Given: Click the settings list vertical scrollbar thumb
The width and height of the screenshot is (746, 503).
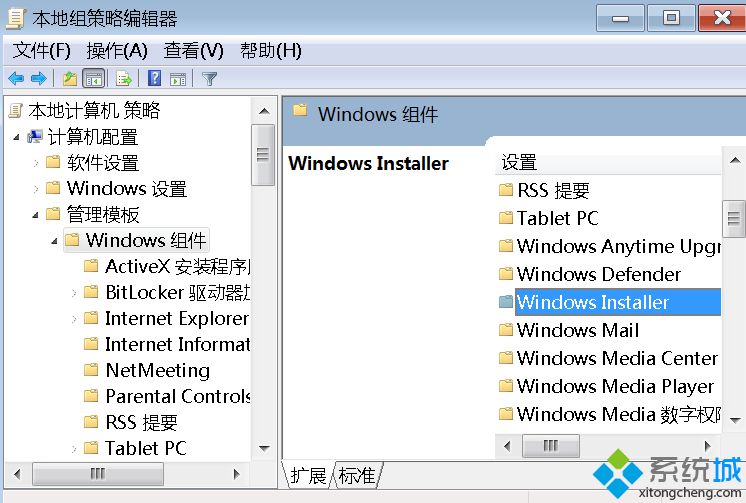Looking at the screenshot, I should (735, 218).
